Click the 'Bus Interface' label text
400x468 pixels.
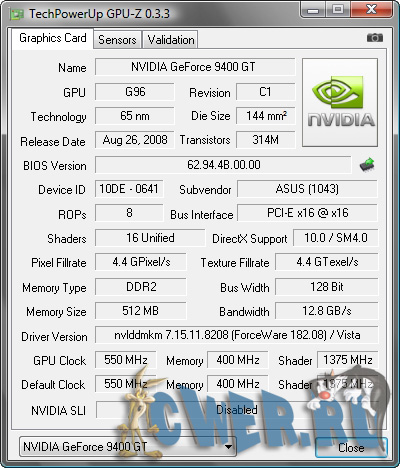pyautogui.click(x=202, y=215)
